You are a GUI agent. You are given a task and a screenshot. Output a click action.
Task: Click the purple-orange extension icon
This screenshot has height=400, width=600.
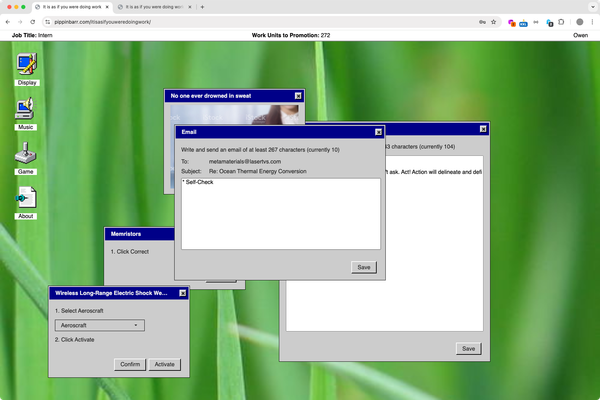(x=512, y=23)
